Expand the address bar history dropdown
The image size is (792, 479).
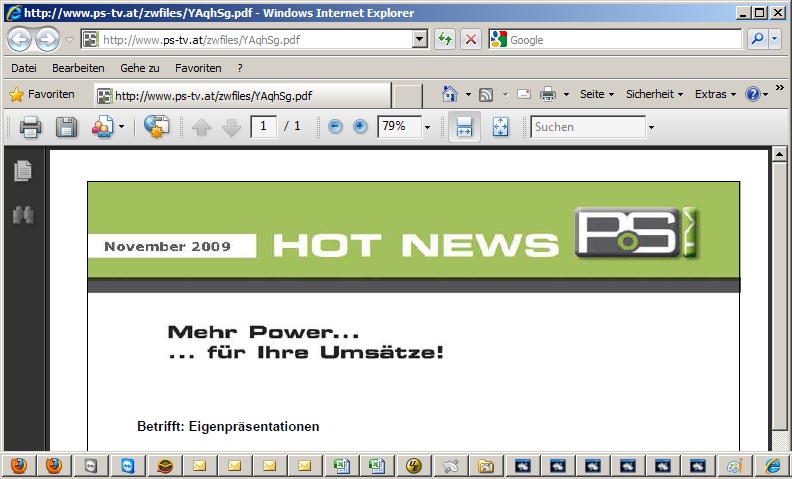point(420,39)
